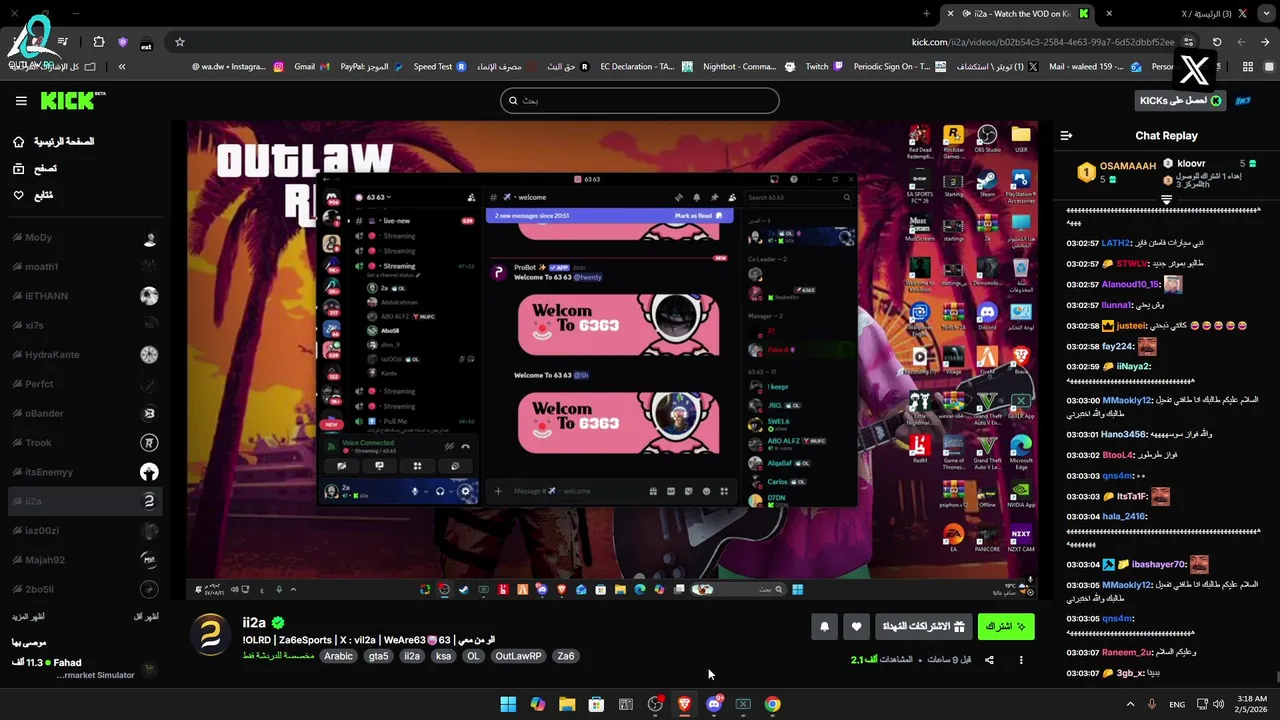Click the VOD video player

[x=612, y=361]
